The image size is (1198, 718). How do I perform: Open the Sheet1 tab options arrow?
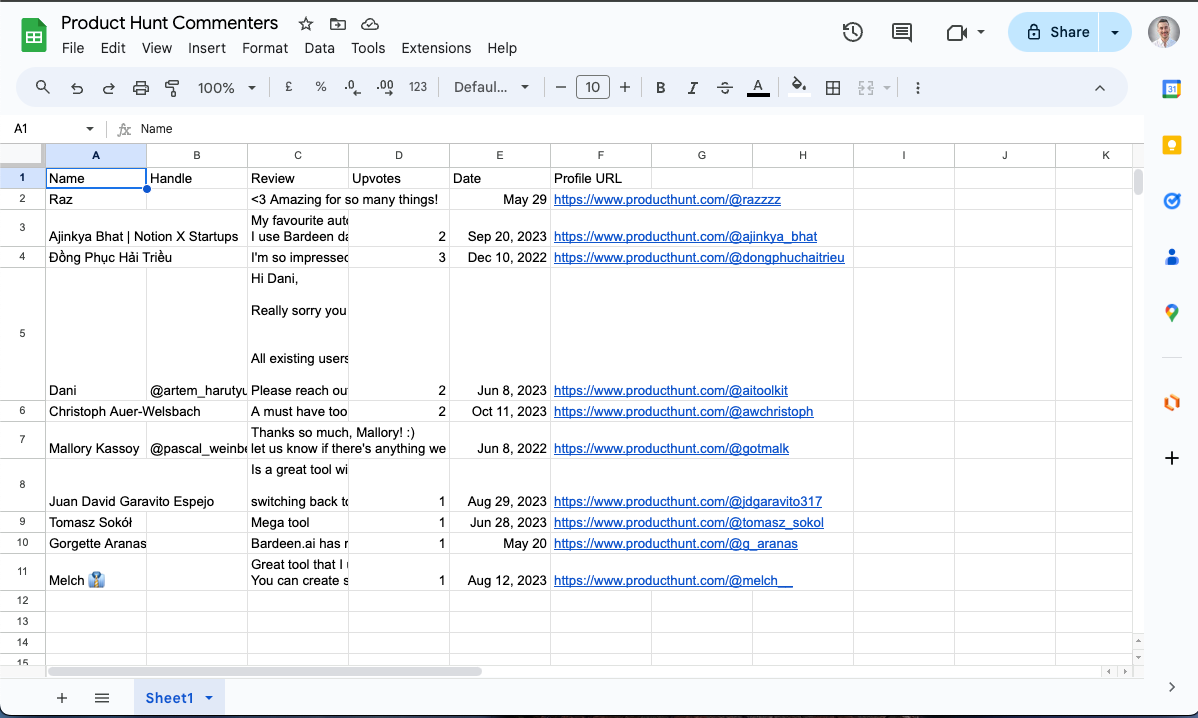(209, 698)
